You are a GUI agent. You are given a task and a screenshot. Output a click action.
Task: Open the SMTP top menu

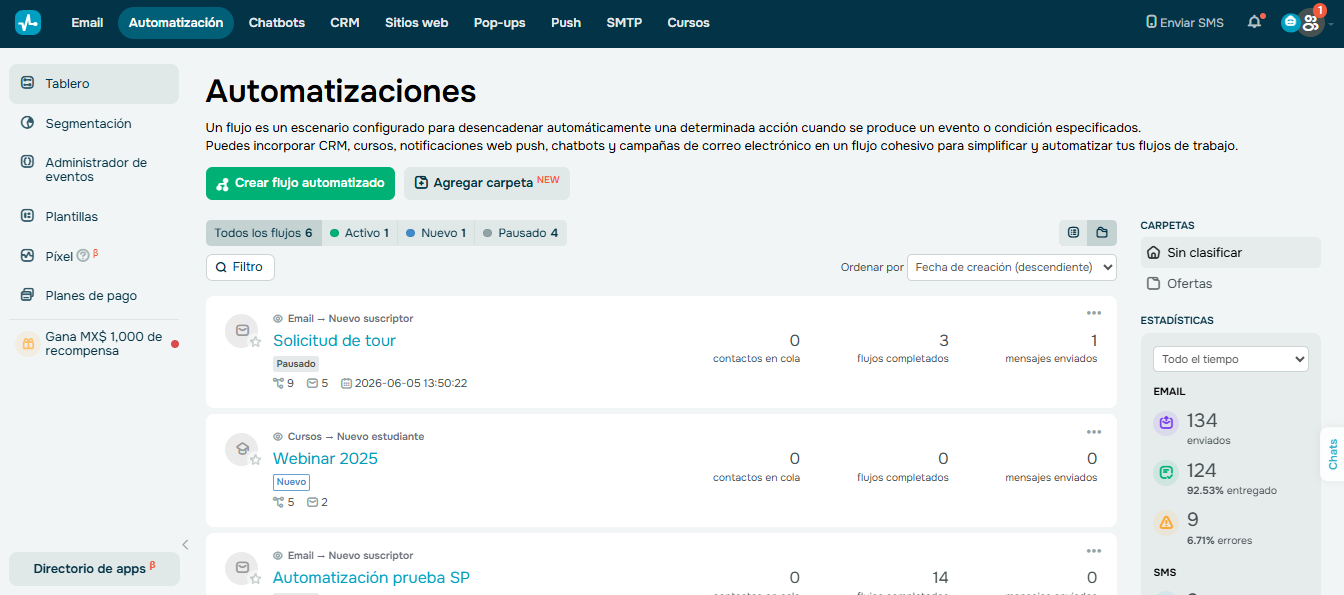click(624, 23)
